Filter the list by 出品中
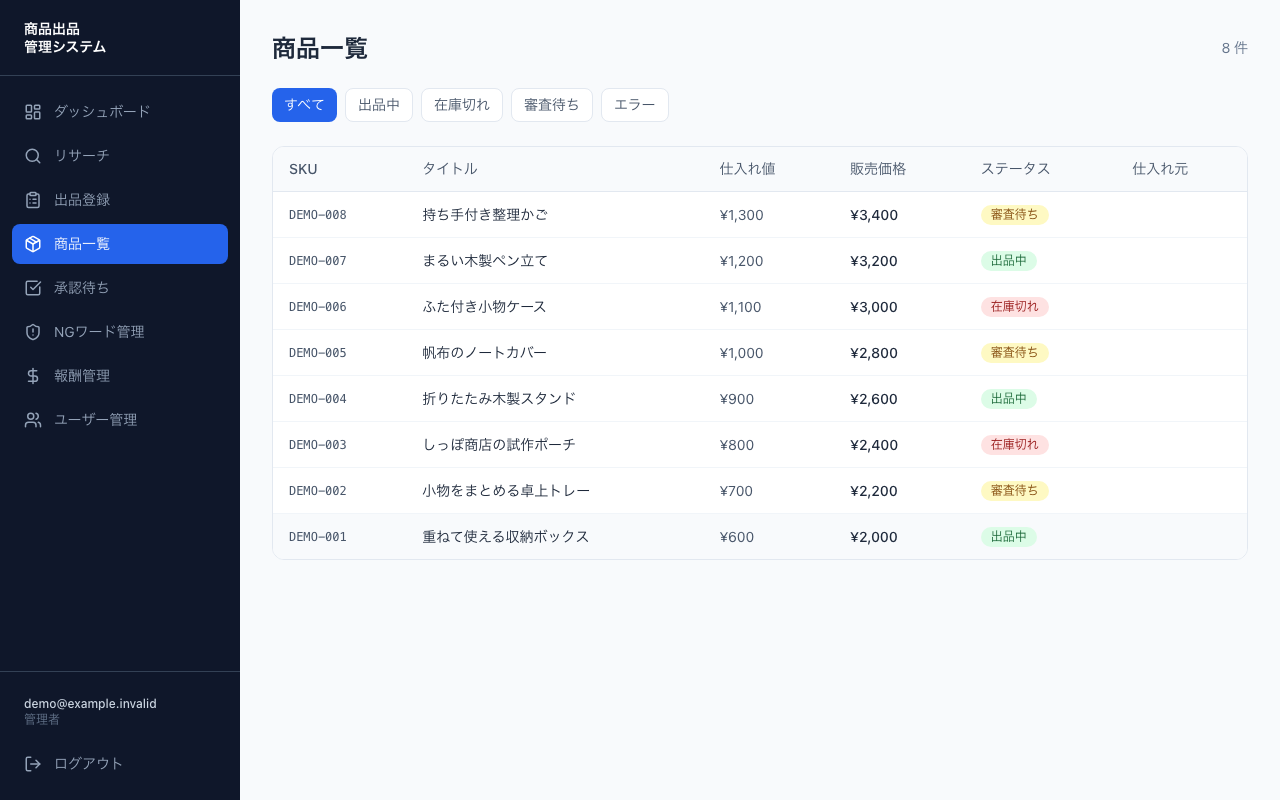1280x800 pixels. tap(379, 105)
